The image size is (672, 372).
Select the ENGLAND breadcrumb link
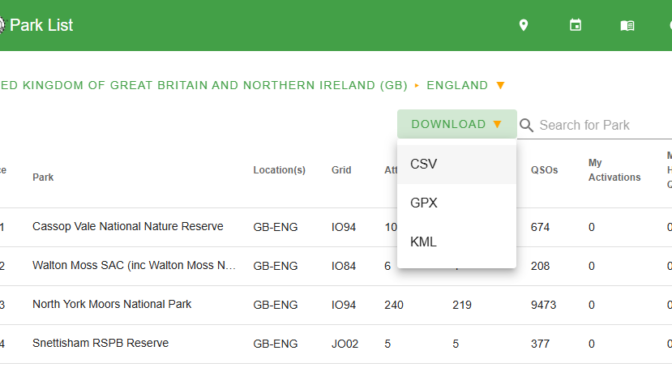click(457, 85)
